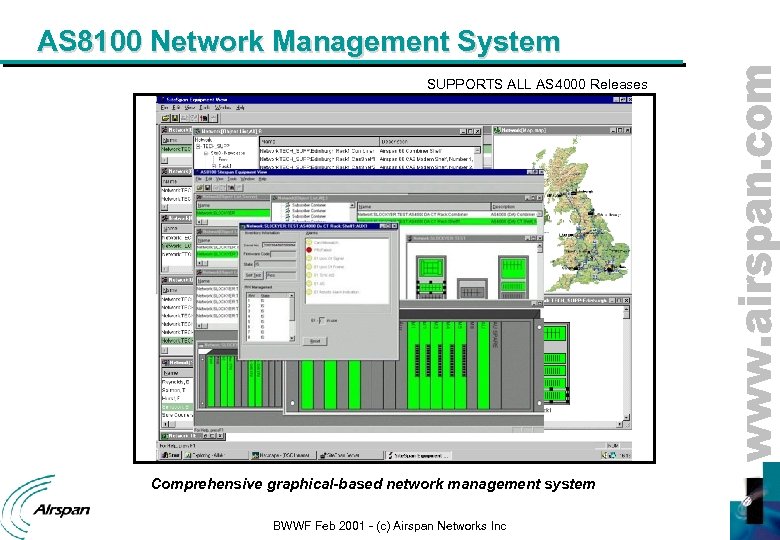Open the File menu in the AS8100 window
The image size is (780, 540).
point(198,179)
